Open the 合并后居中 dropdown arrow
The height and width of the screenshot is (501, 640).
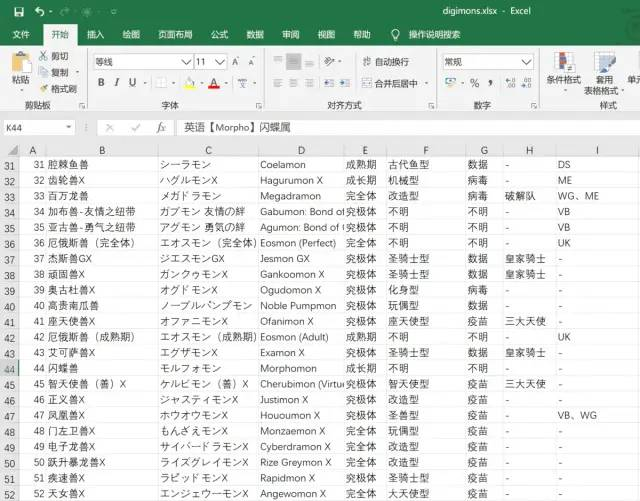point(427,83)
